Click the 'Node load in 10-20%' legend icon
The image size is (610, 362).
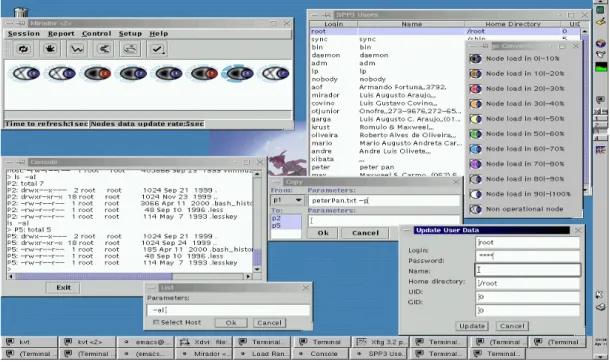[475, 73]
